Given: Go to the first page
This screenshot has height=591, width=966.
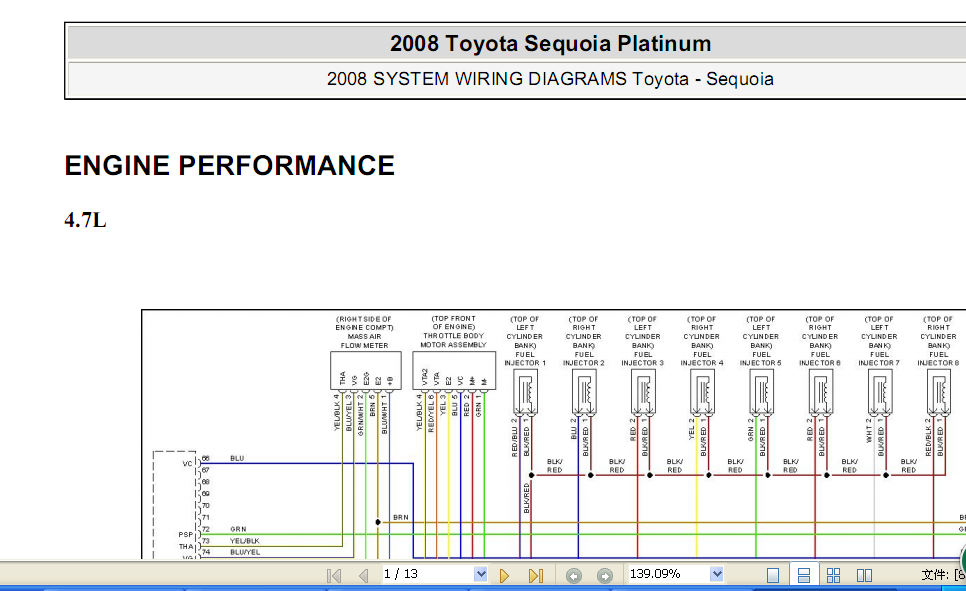Looking at the screenshot, I should pos(334,576).
